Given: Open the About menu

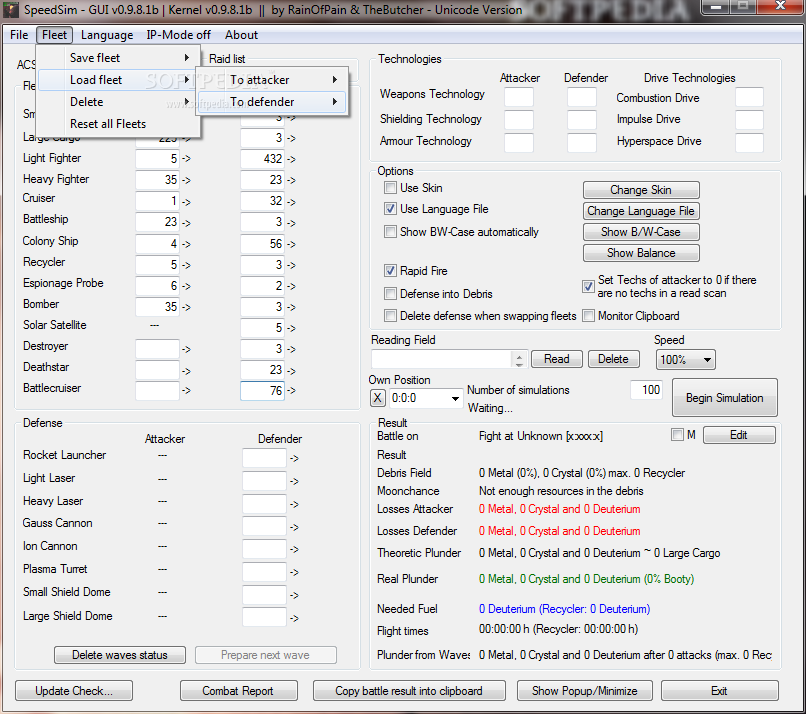Looking at the screenshot, I should [x=241, y=35].
